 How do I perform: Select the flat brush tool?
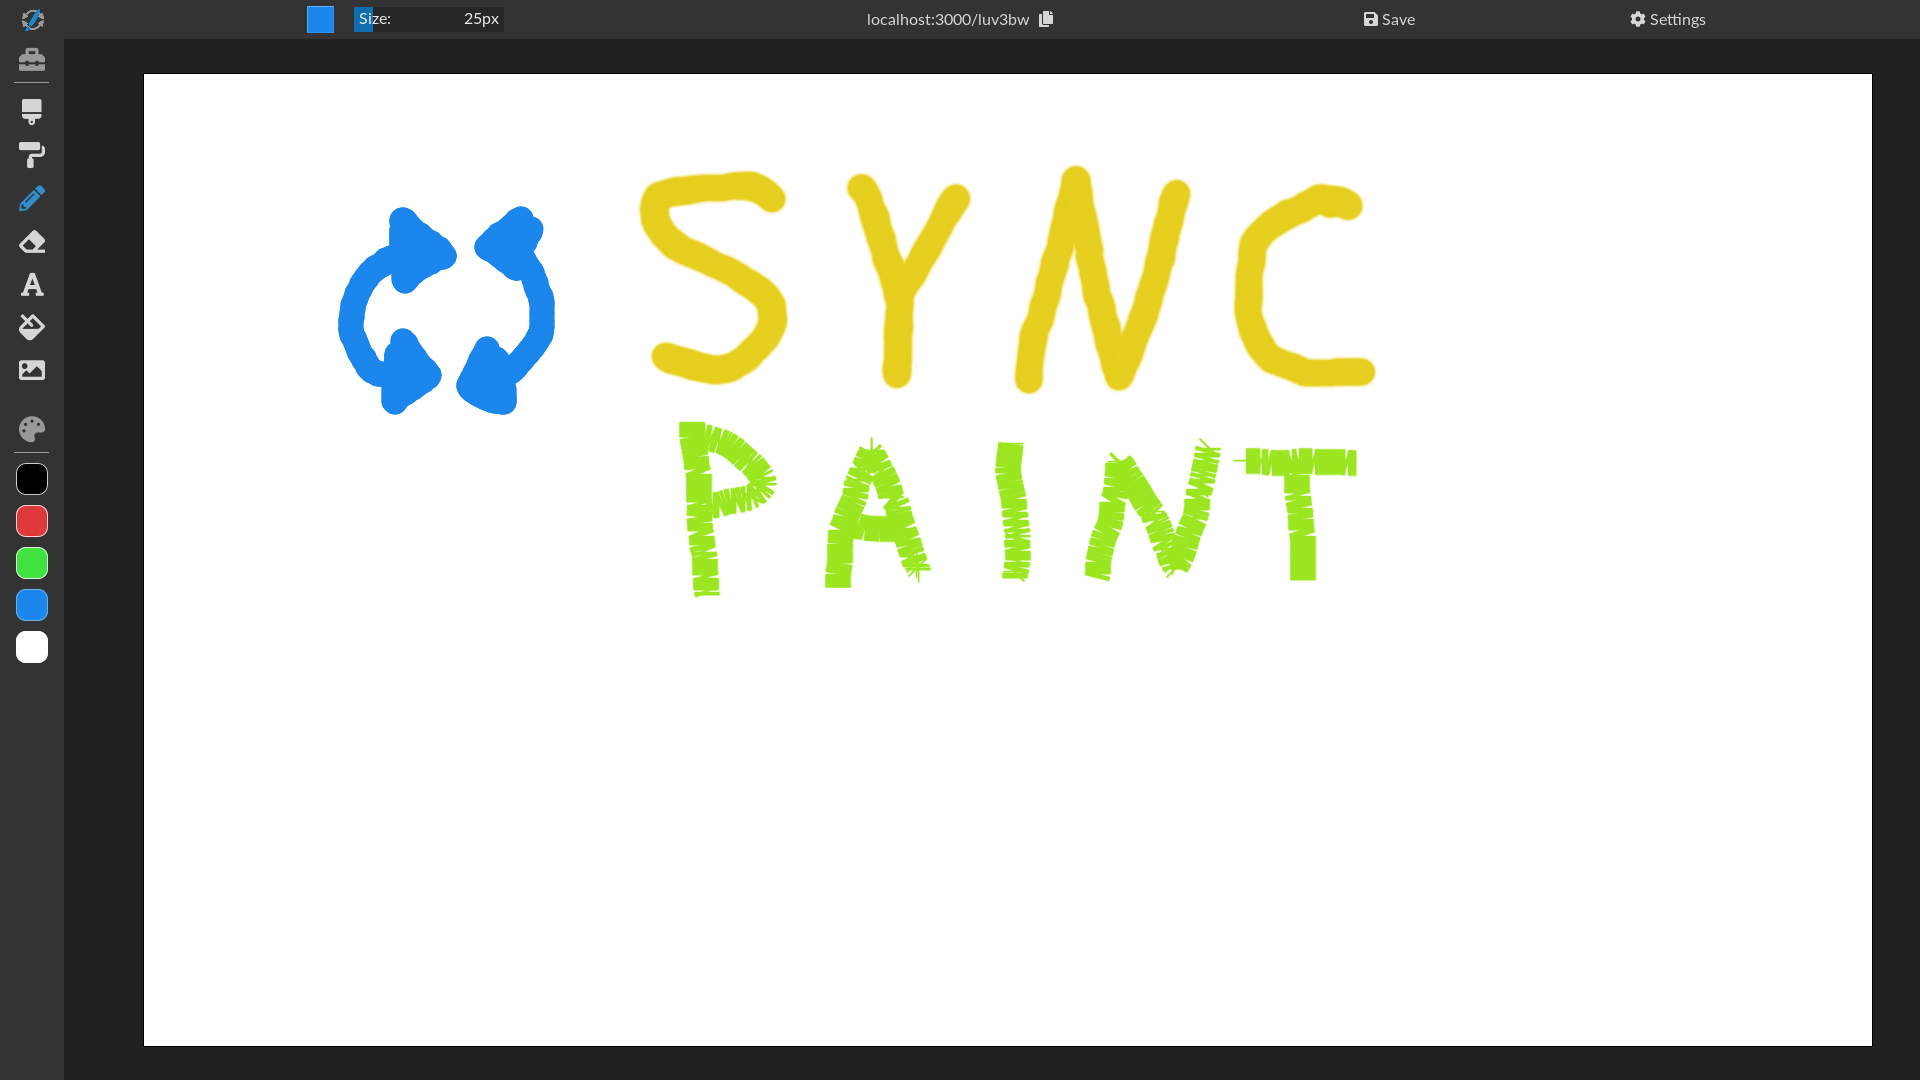pyautogui.click(x=32, y=112)
